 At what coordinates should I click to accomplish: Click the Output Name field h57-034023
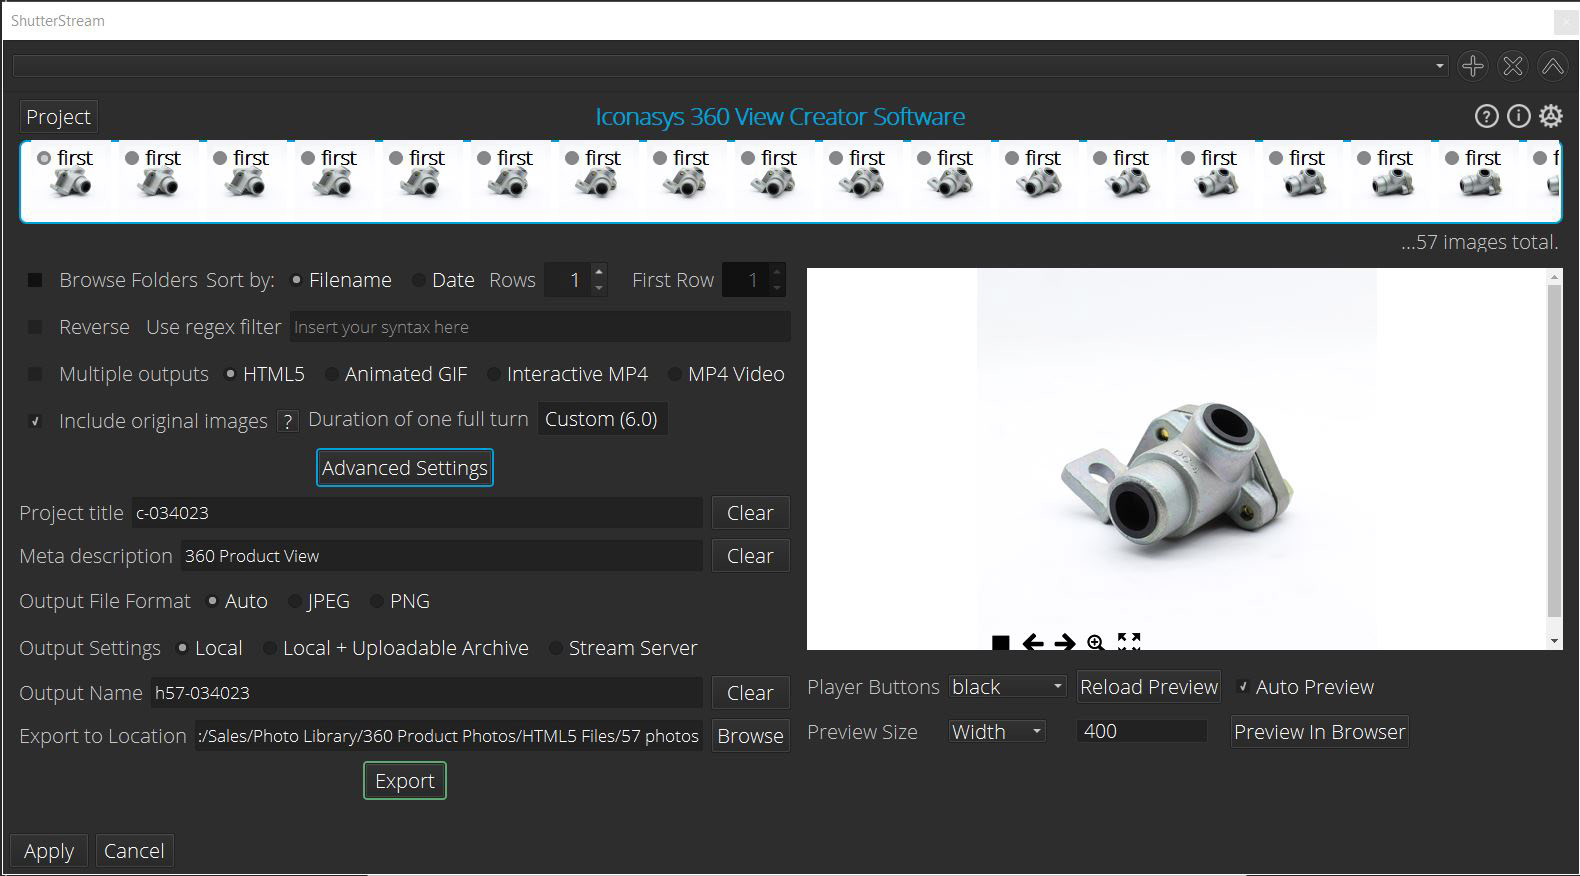(x=427, y=693)
